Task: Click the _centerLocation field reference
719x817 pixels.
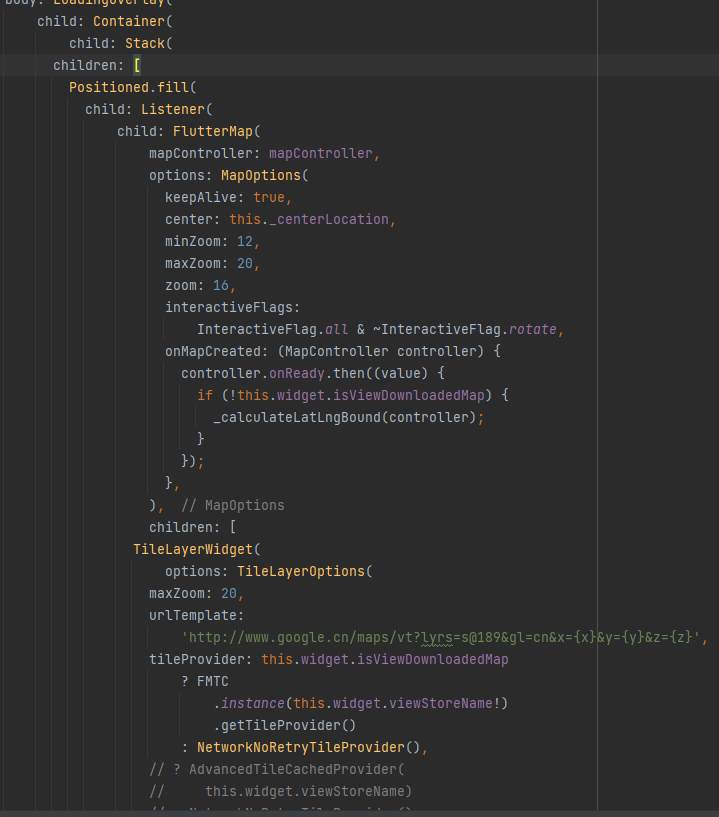Action: [x=329, y=219]
